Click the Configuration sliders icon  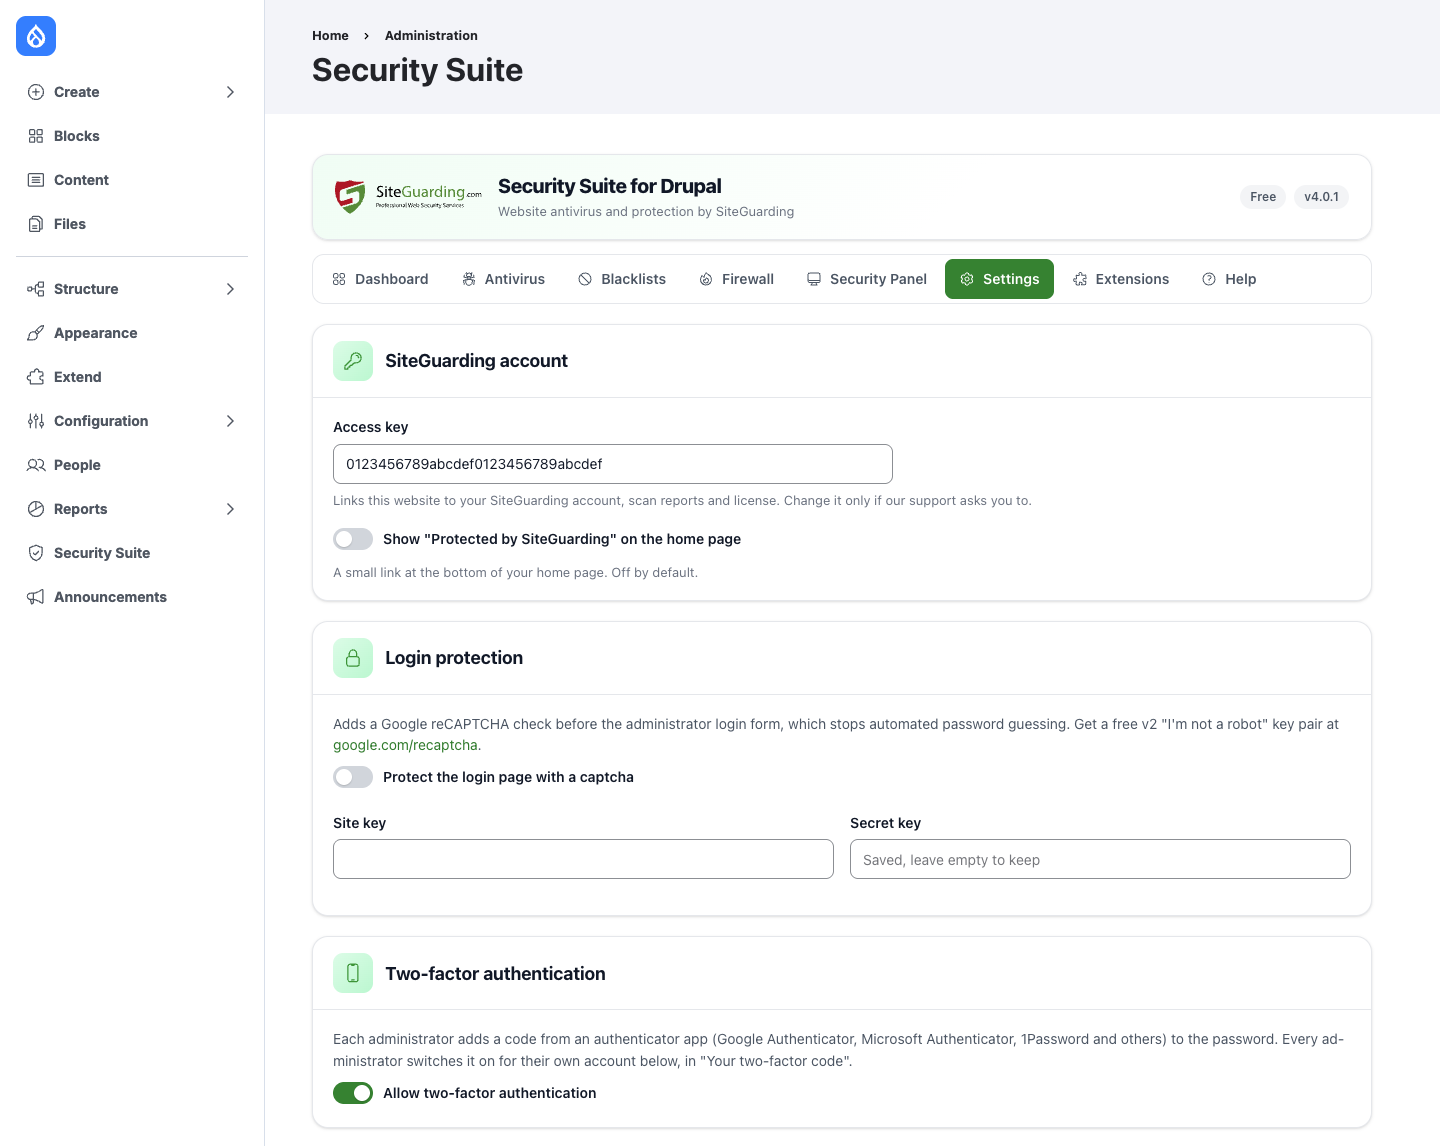[36, 421]
